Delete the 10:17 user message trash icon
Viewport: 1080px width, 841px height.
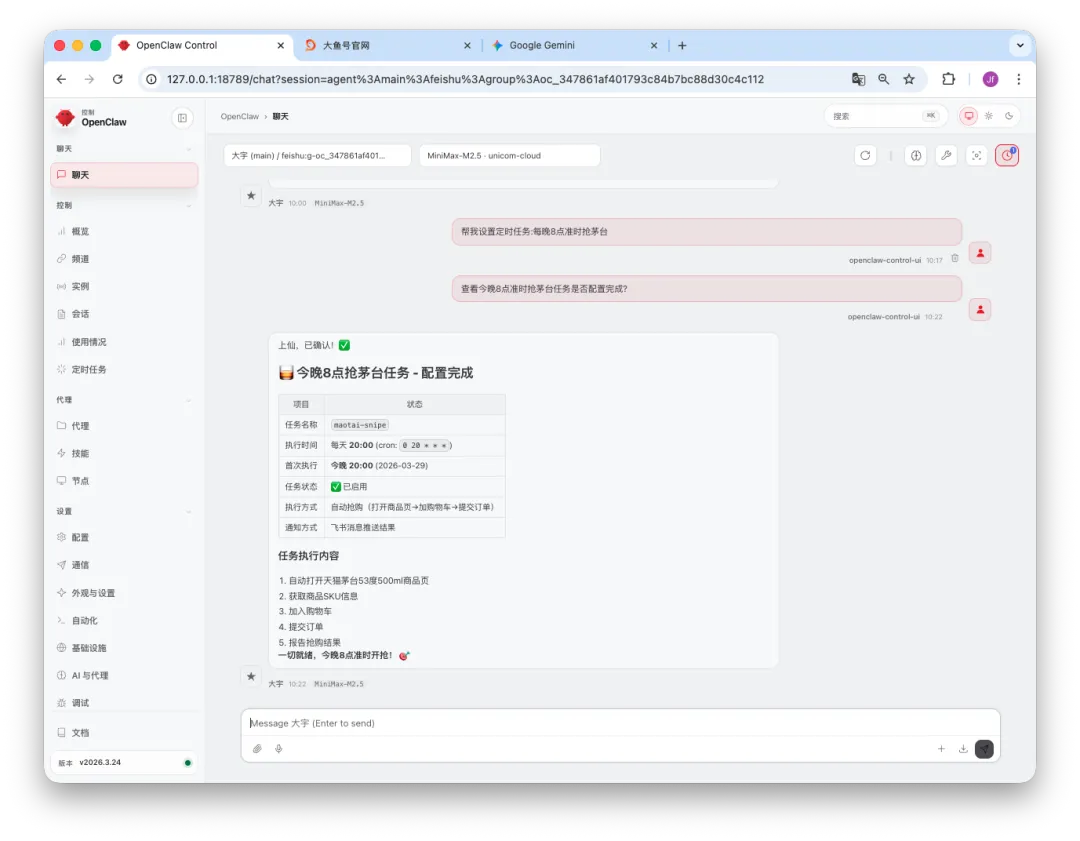tap(955, 259)
